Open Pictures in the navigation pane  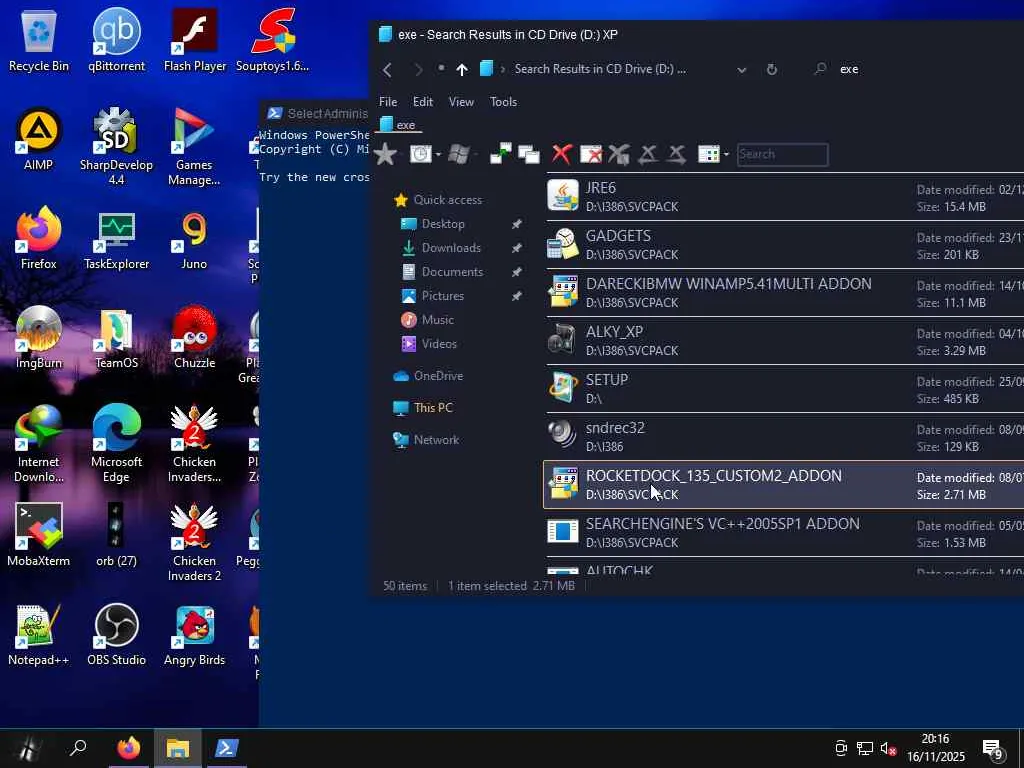[432, 296]
